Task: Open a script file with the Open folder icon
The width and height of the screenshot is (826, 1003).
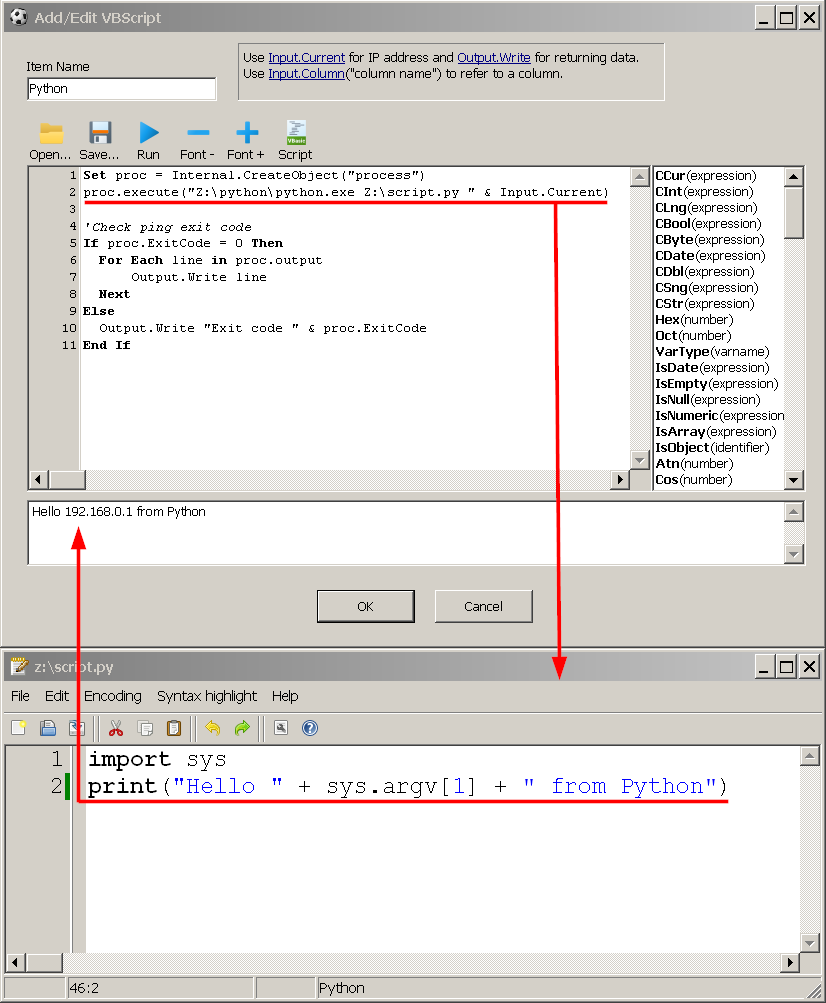Action: (51, 133)
